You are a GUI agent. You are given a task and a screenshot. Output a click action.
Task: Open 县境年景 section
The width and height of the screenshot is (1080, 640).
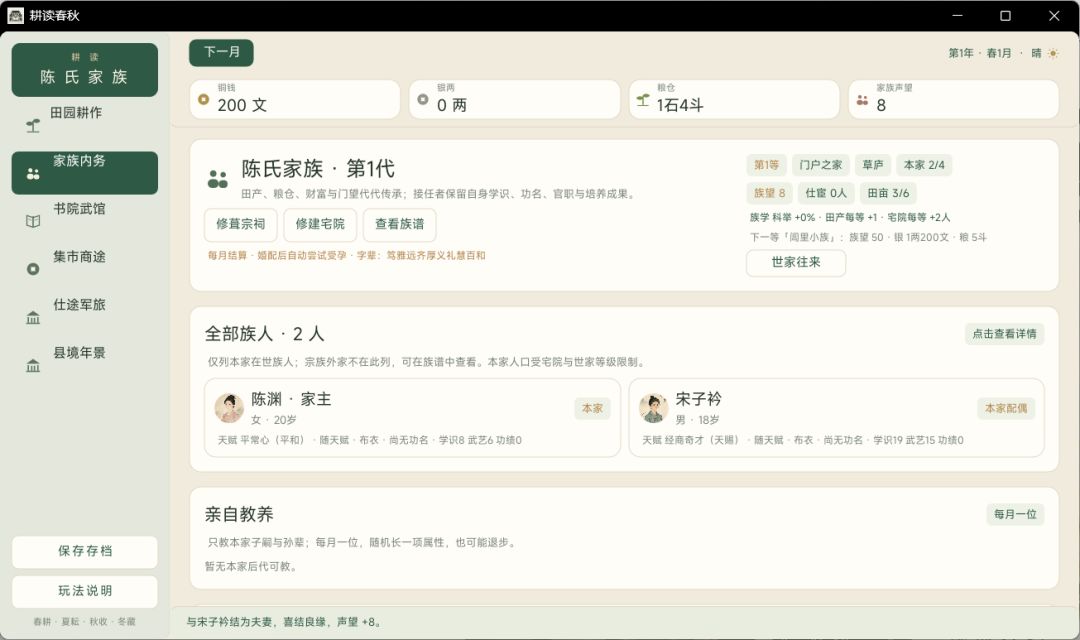tap(85, 365)
